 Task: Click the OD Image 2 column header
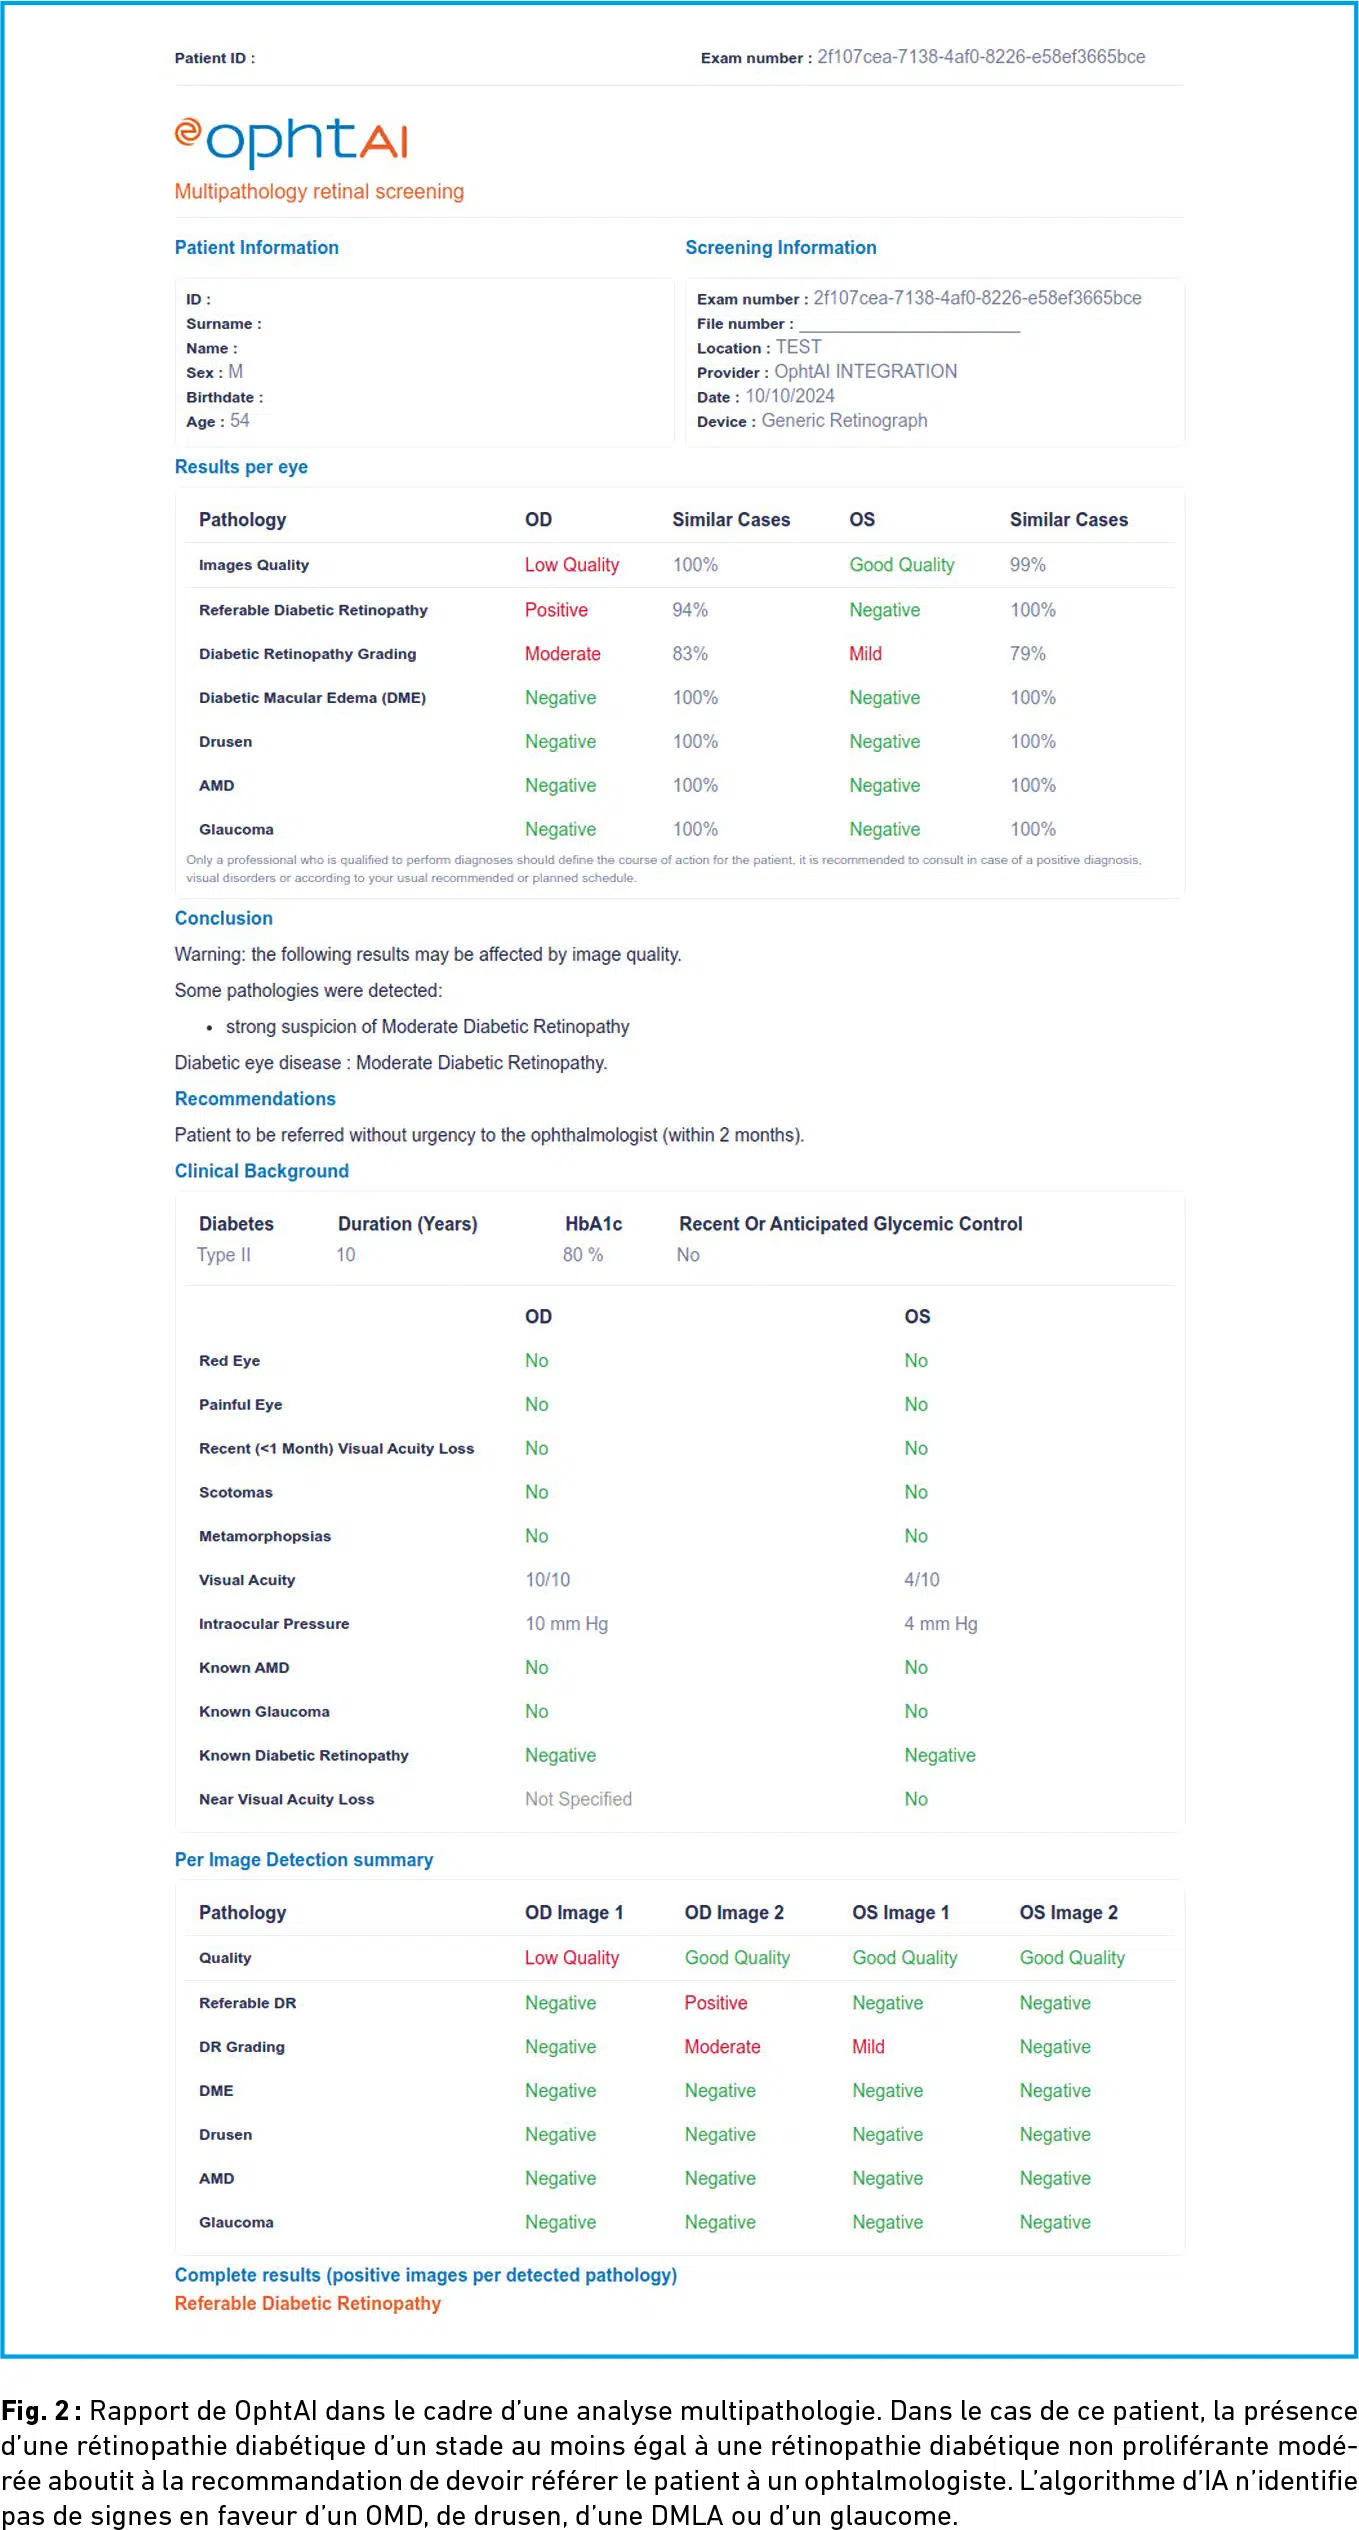click(733, 1912)
